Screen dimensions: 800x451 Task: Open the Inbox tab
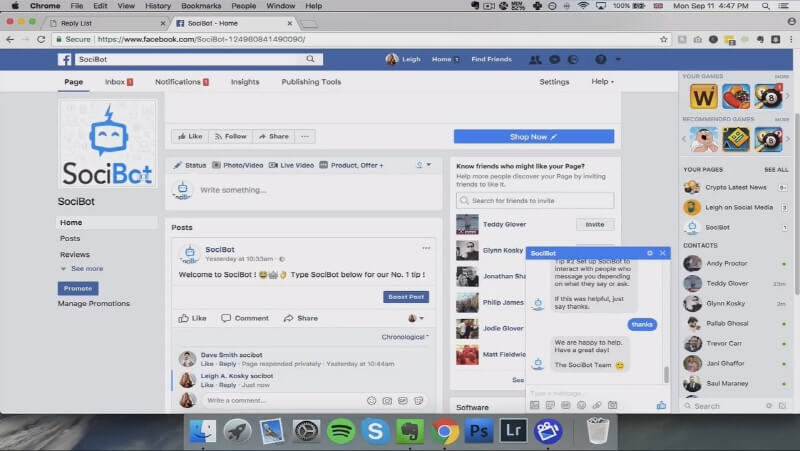(x=118, y=82)
